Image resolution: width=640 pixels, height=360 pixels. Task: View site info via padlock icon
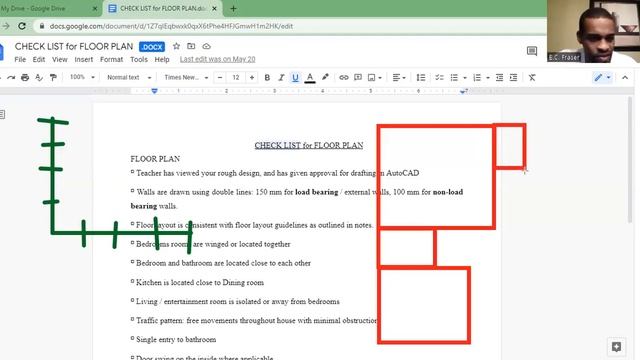pyautogui.click(x=42, y=26)
